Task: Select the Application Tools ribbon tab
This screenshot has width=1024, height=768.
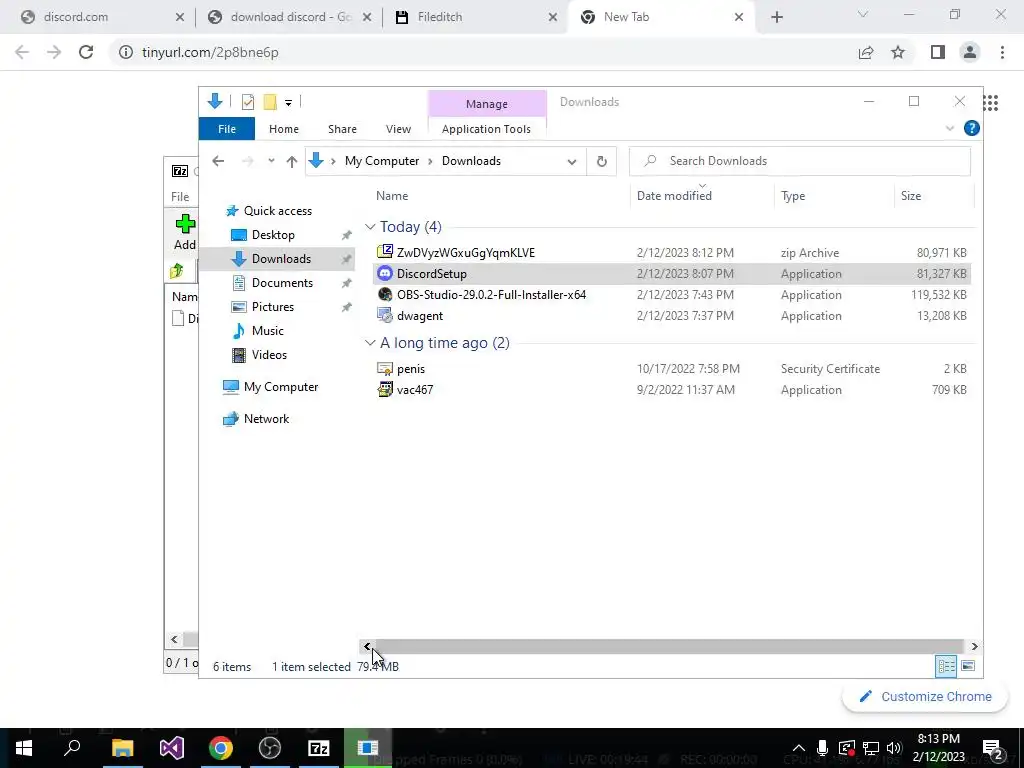Action: tap(486, 129)
